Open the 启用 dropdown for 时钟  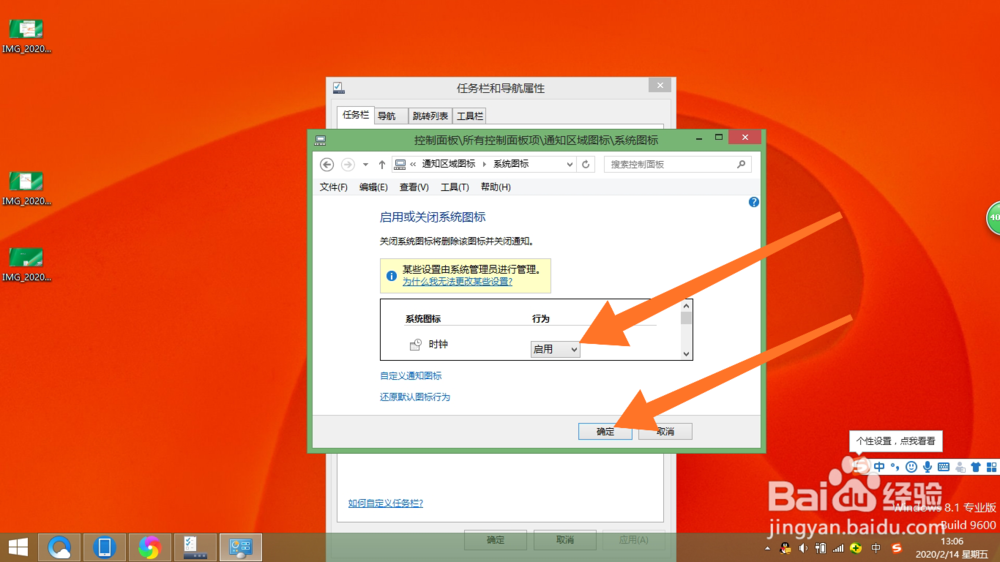click(x=555, y=349)
